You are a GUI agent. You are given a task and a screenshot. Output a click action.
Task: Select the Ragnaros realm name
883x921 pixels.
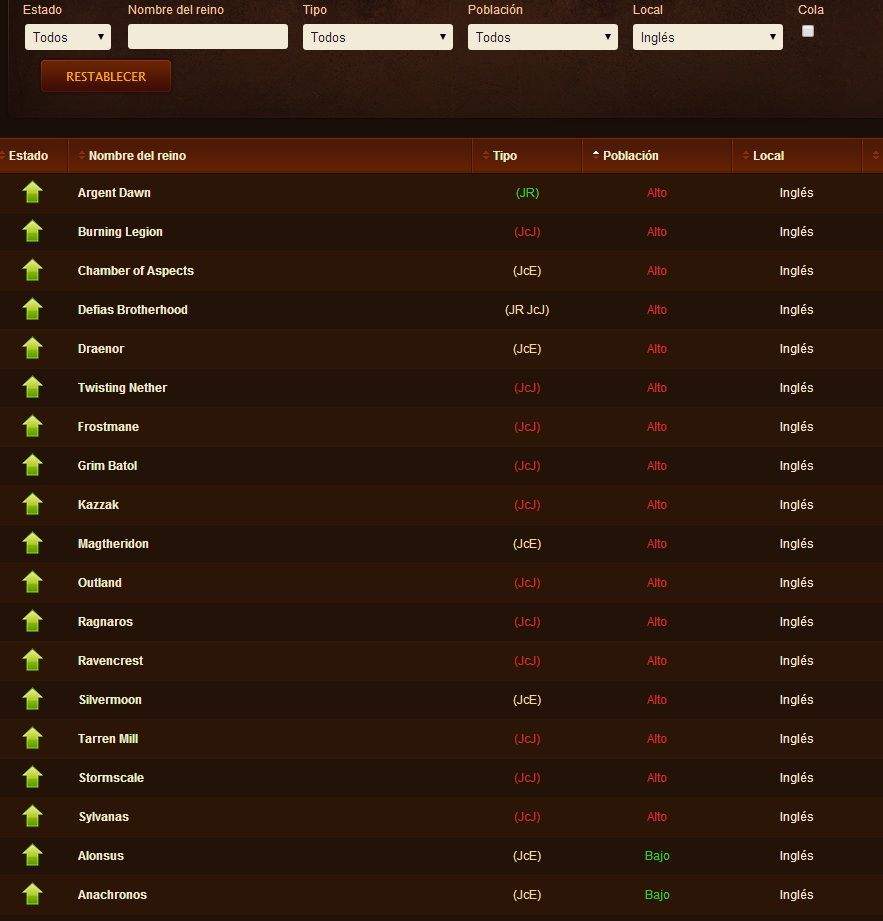pos(105,621)
